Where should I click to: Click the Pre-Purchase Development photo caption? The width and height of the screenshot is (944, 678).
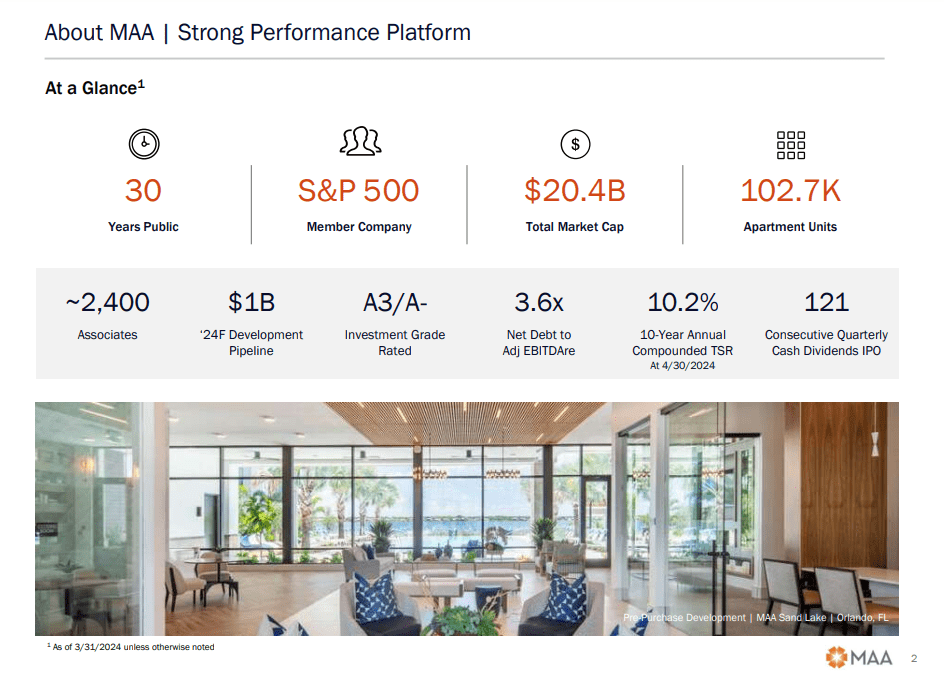coord(755,618)
